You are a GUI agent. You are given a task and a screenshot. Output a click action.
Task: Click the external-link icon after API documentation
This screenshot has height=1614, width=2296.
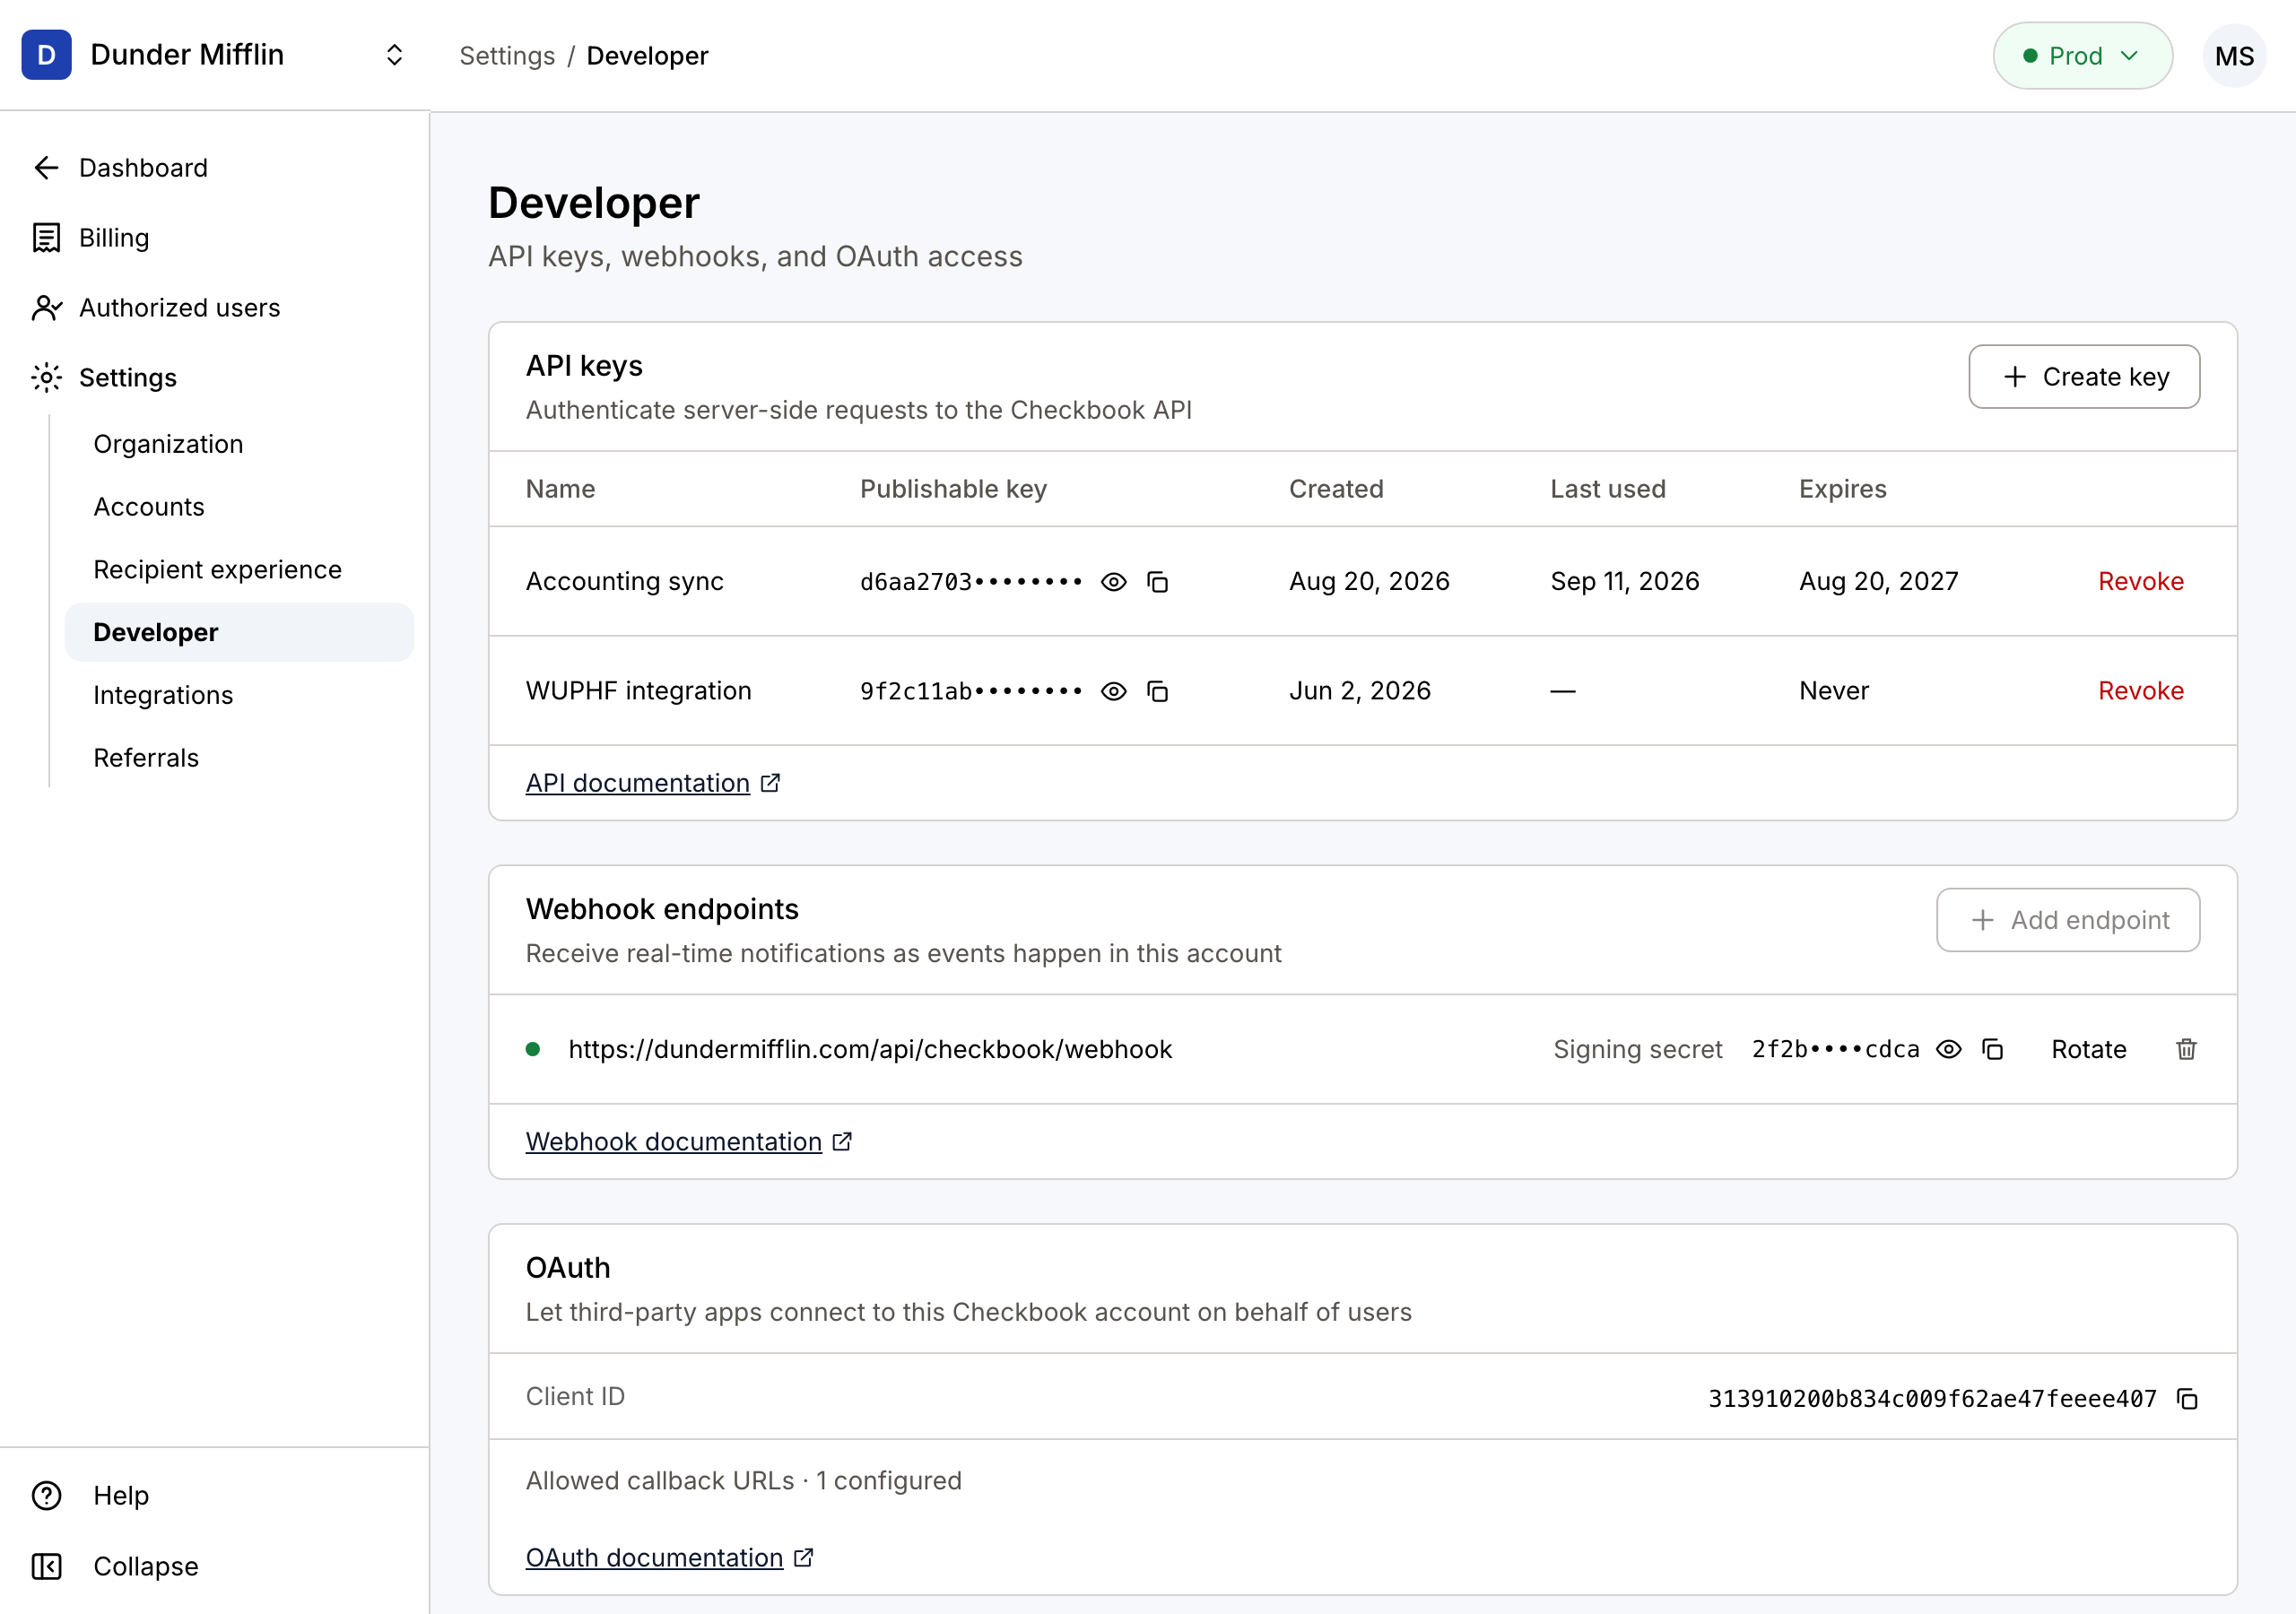click(x=770, y=783)
